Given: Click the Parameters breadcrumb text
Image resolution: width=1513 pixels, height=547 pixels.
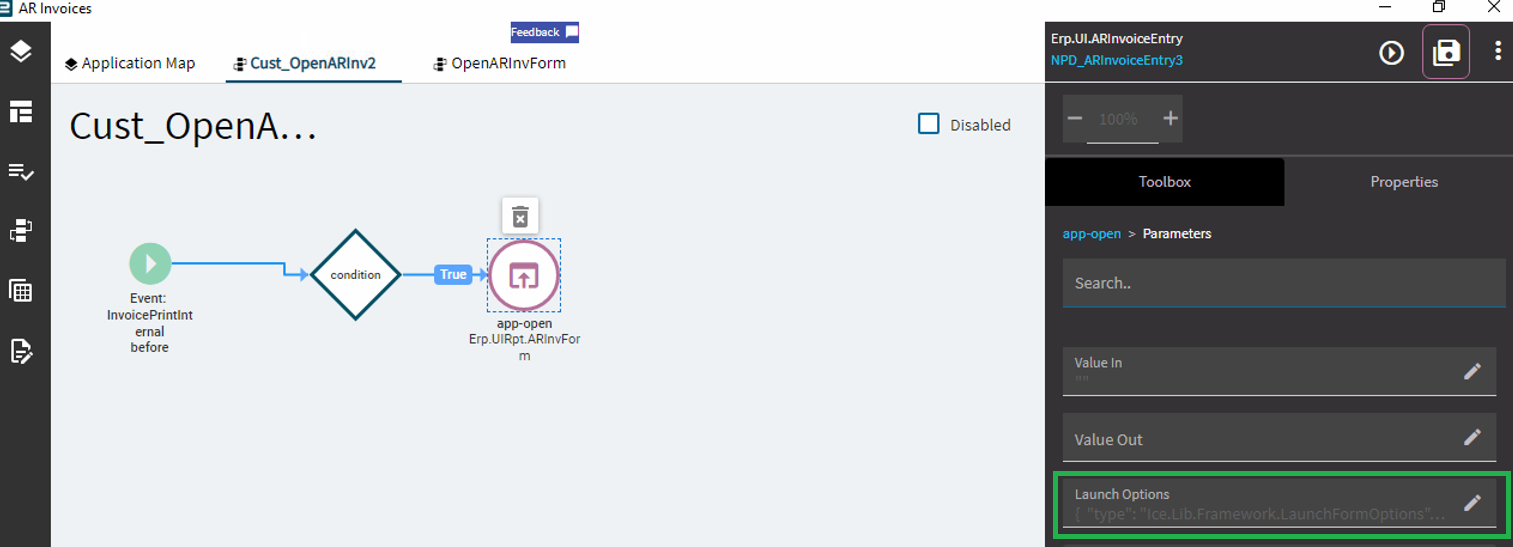Looking at the screenshot, I should click(x=1177, y=233).
